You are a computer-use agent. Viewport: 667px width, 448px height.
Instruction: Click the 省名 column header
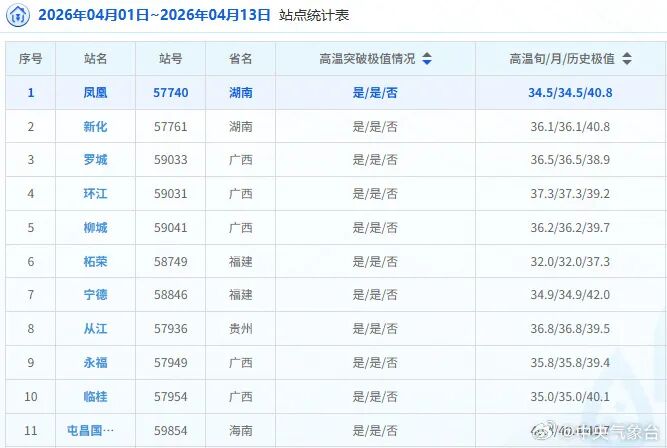[x=240, y=60]
